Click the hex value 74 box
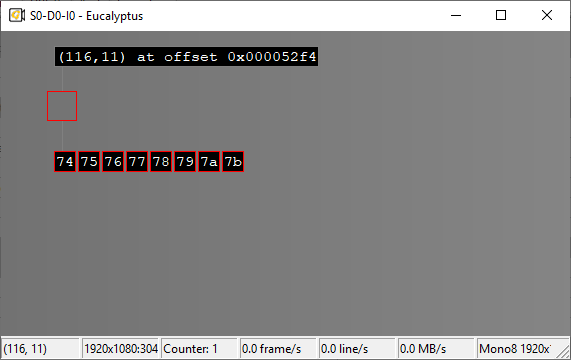This screenshot has height=360, width=571. [65, 162]
